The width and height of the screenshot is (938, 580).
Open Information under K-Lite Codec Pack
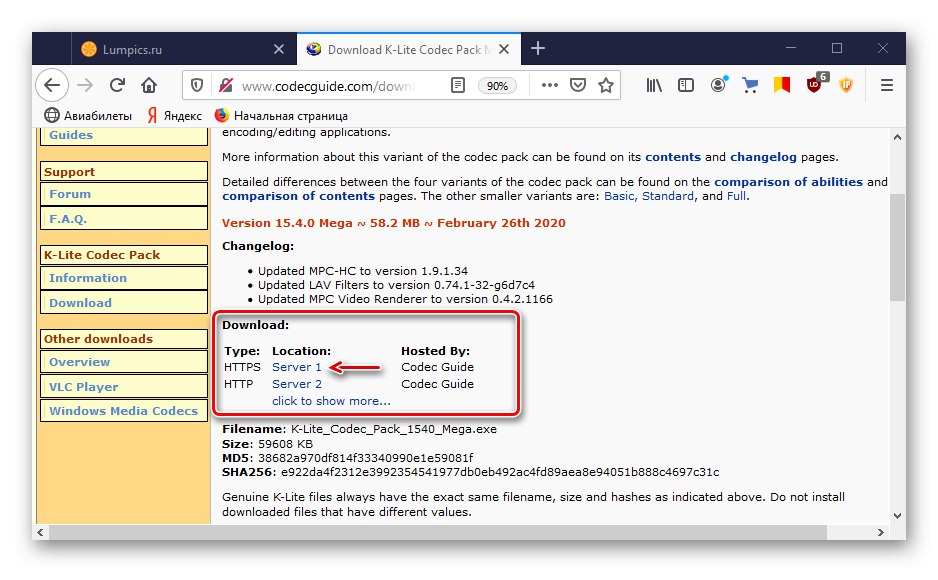(x=124, y=278)
